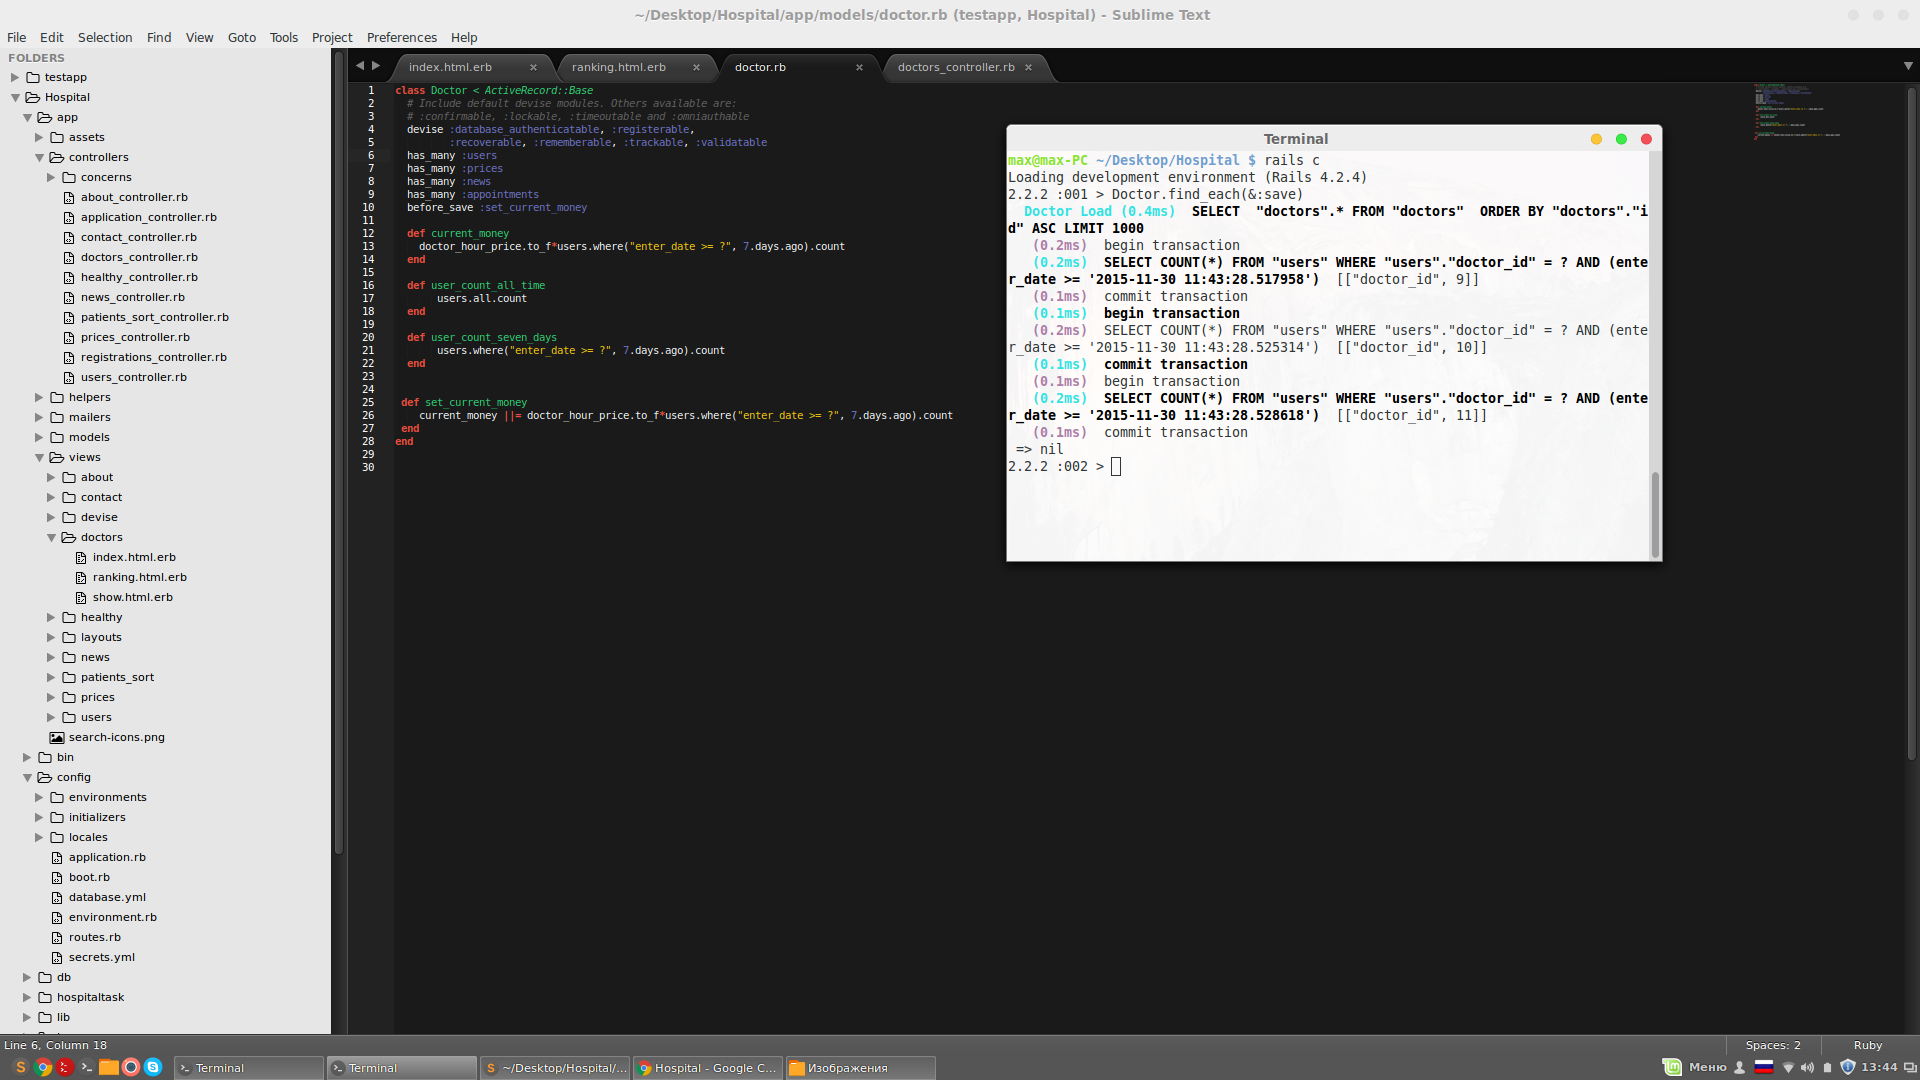
Task: Expand the db folder
Action: [x=27, y=977]
